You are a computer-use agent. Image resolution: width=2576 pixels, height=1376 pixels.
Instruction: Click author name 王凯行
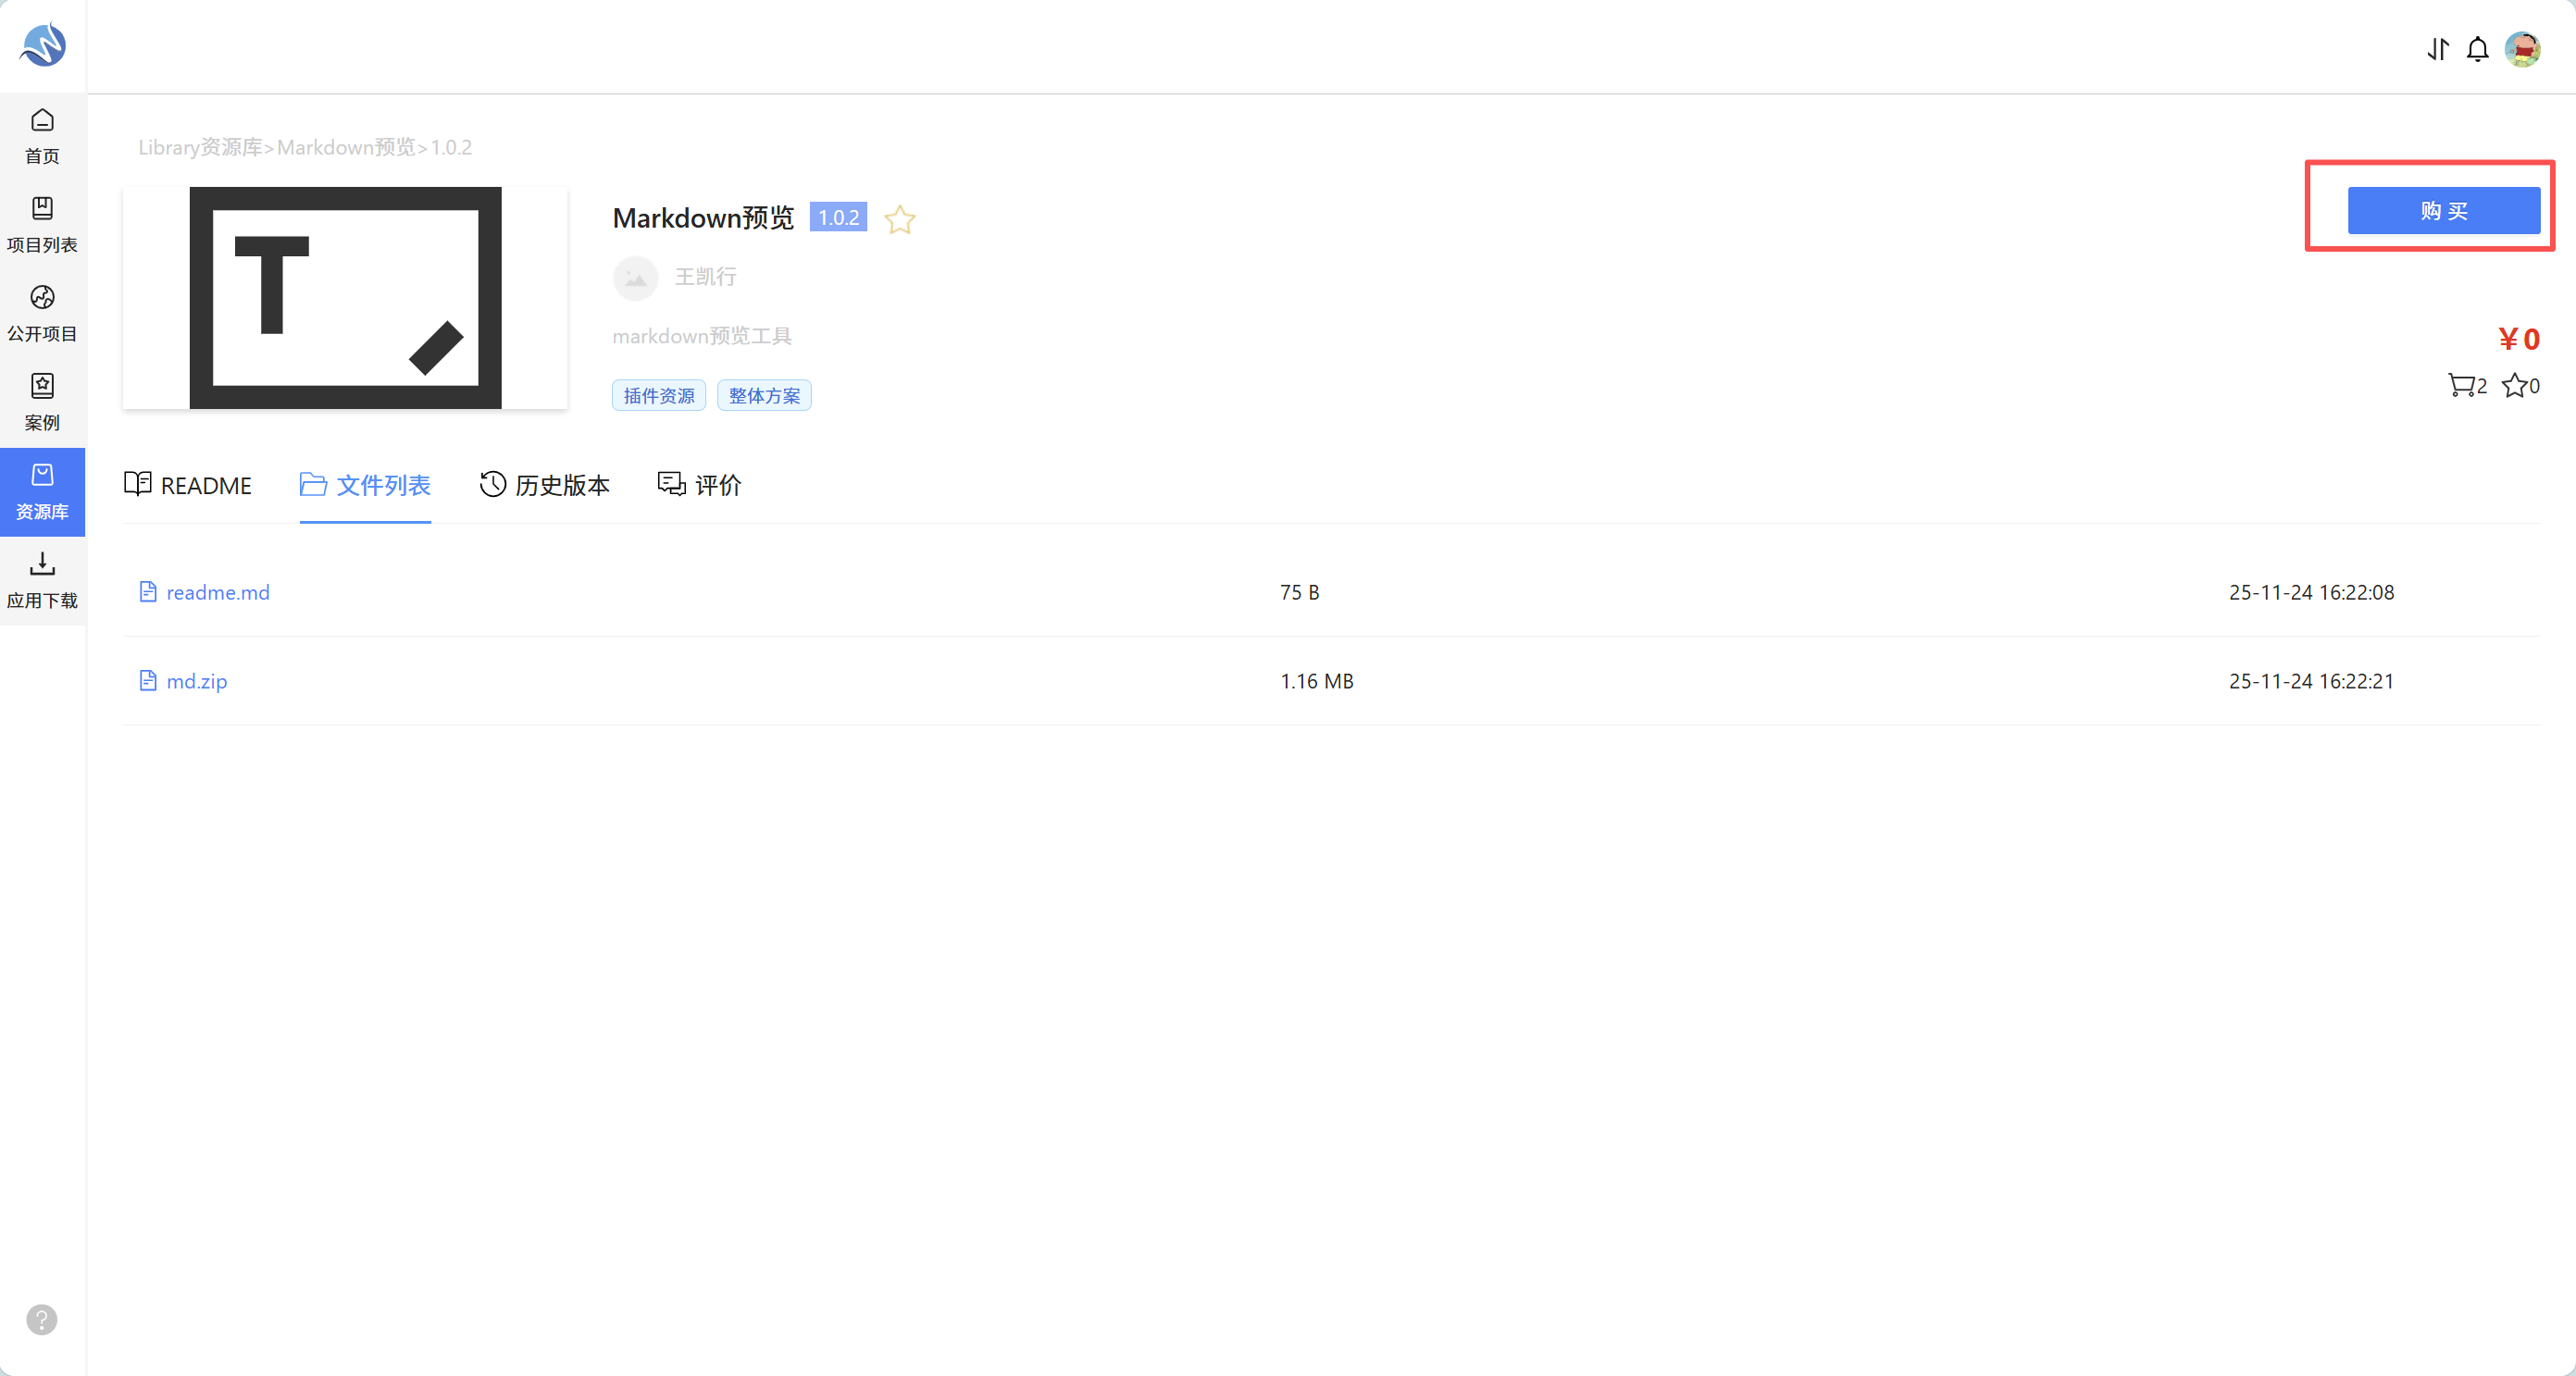tap(706, 277)
